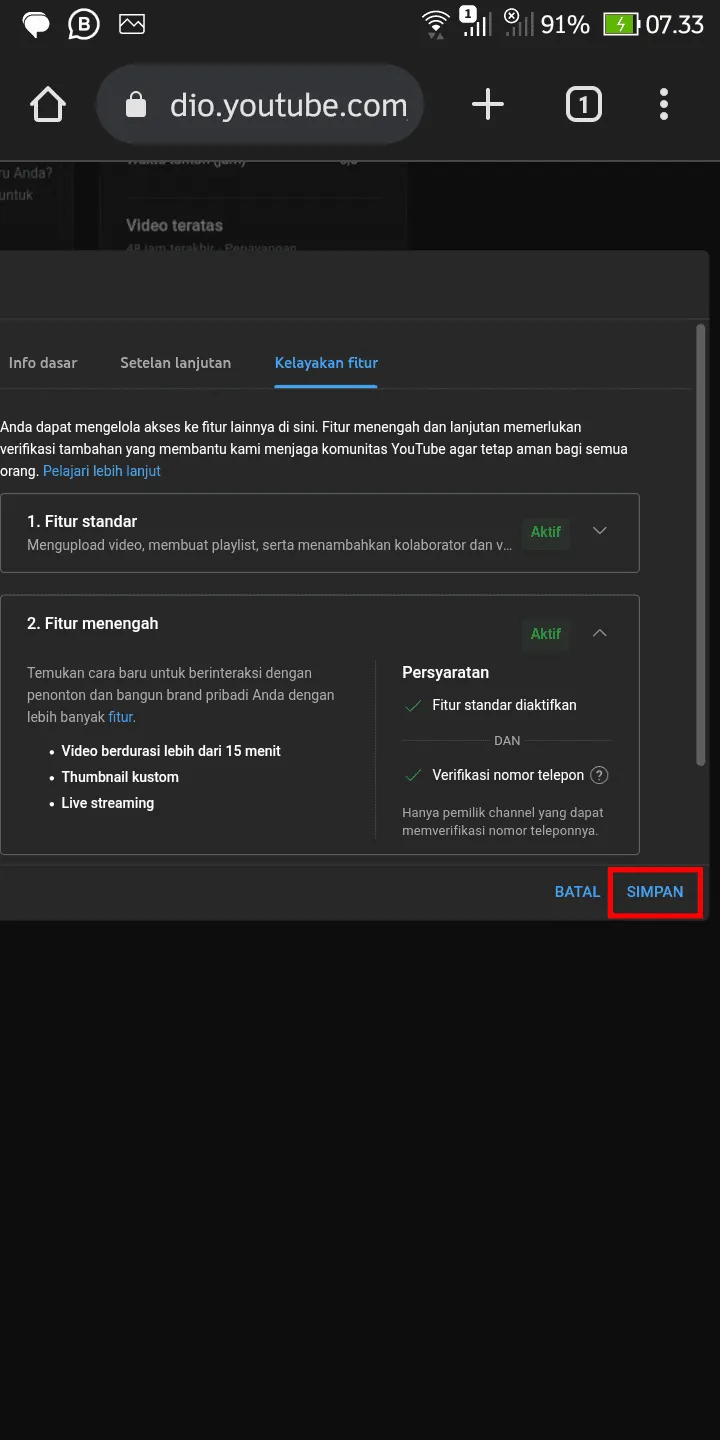Click the Live streaming bullet
This screenshot has width=720, height=1440.
click(108, 803)
